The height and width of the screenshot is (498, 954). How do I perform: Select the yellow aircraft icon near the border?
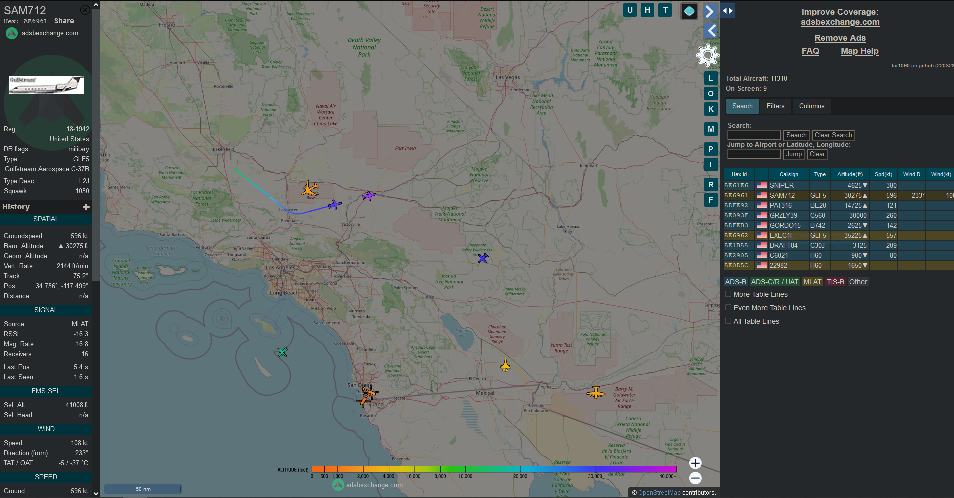click(505, 365)
